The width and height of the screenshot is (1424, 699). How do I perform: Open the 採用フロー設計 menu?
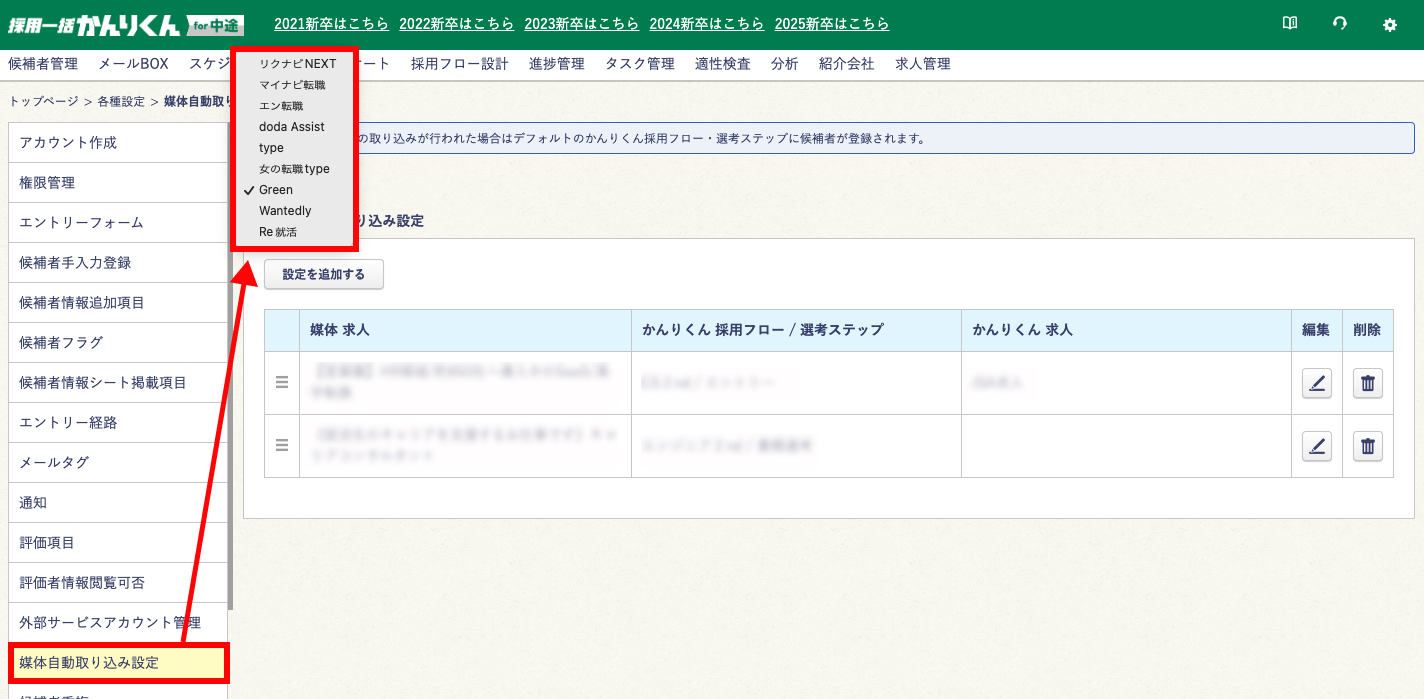459,64
